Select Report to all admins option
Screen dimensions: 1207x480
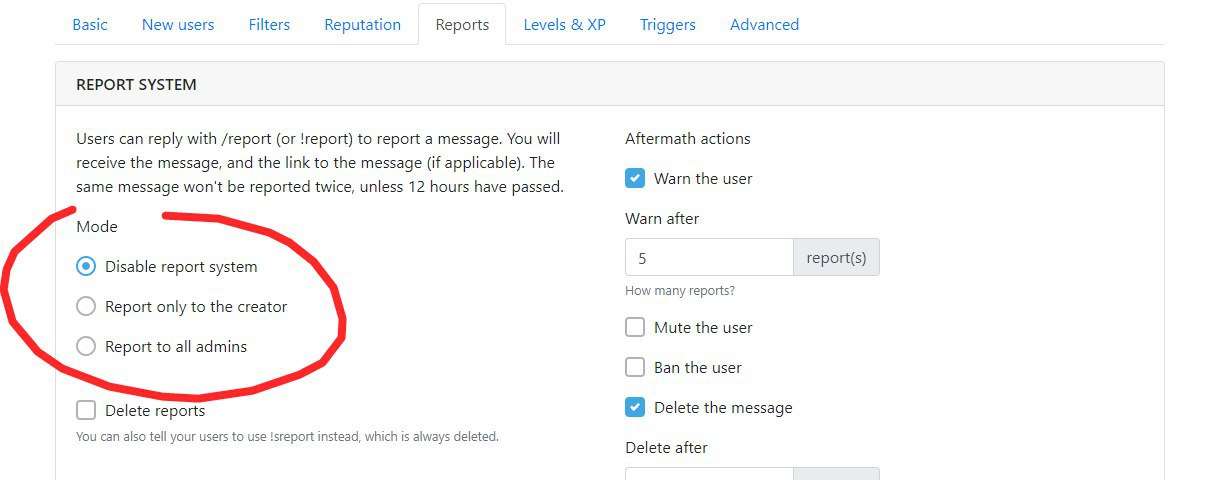(86, 347)
